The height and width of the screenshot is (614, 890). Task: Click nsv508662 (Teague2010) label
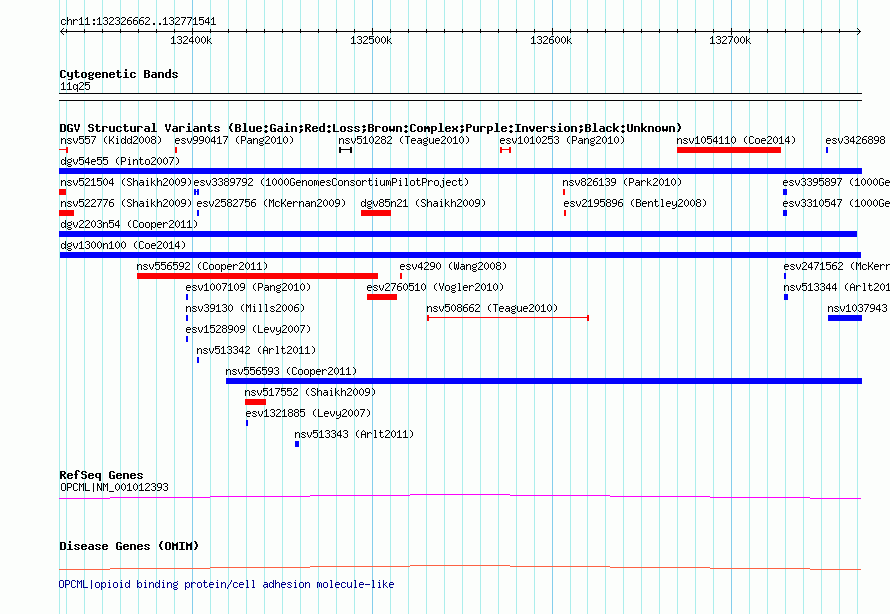tap(492, 308)
